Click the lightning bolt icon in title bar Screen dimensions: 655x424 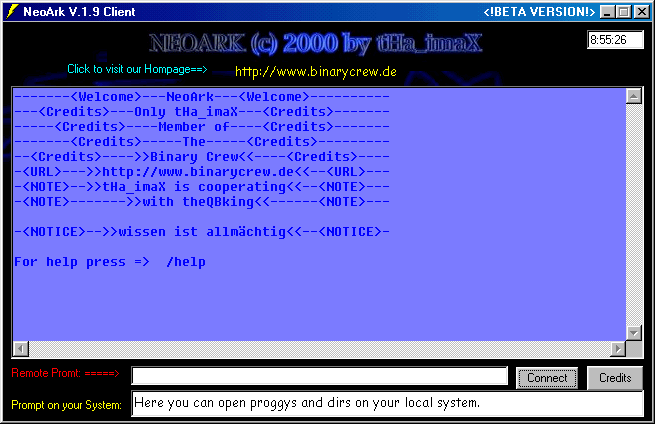11,12
